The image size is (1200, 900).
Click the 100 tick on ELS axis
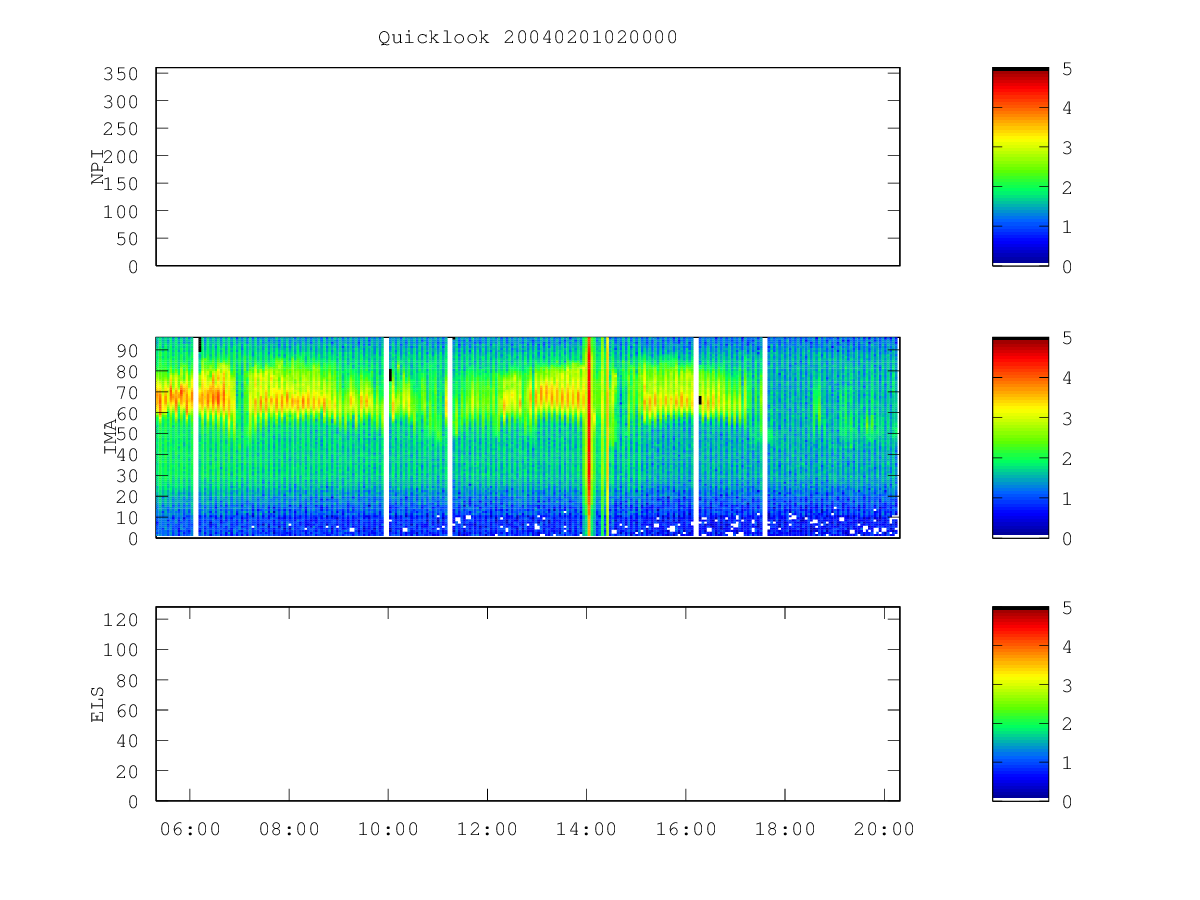pyautogui.click(x=120, y=649)
